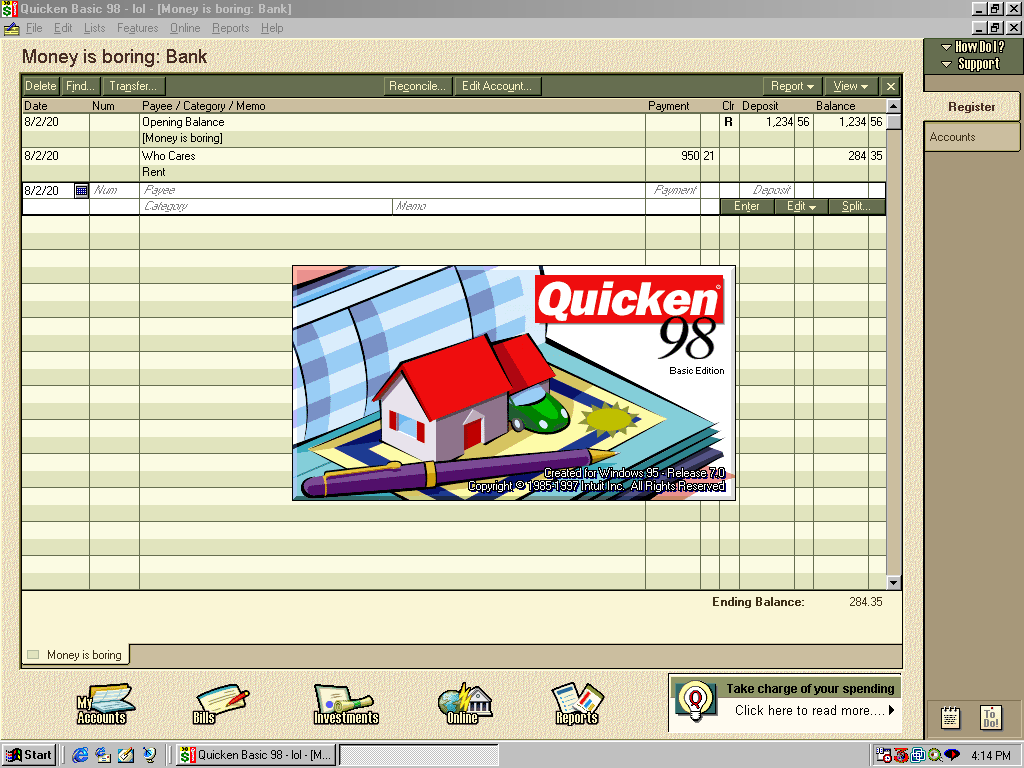Expand the How Do I? menu
The image size is (1024, 768).
[972, 47]
